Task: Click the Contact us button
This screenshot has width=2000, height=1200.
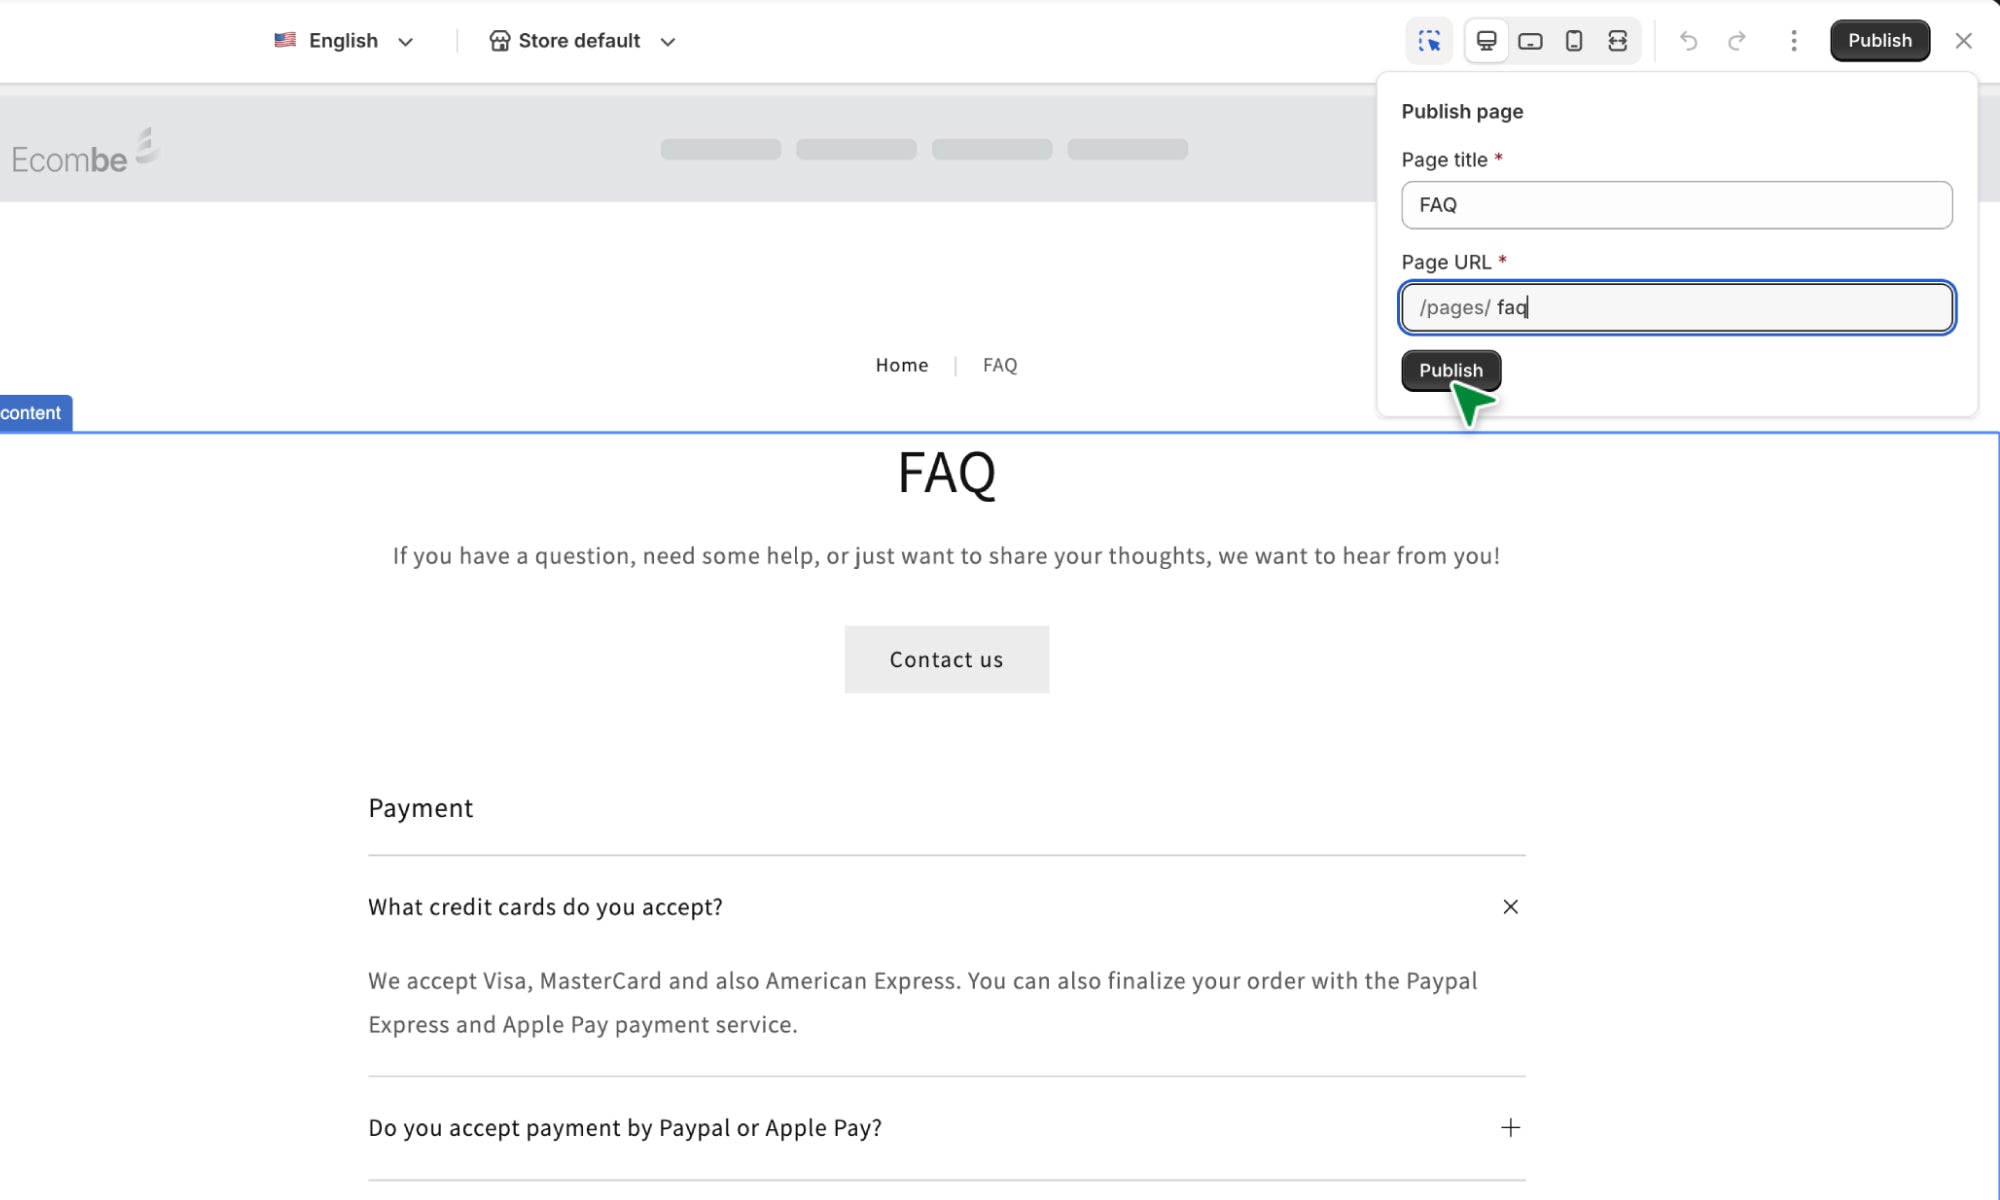Action: [946, 660]
